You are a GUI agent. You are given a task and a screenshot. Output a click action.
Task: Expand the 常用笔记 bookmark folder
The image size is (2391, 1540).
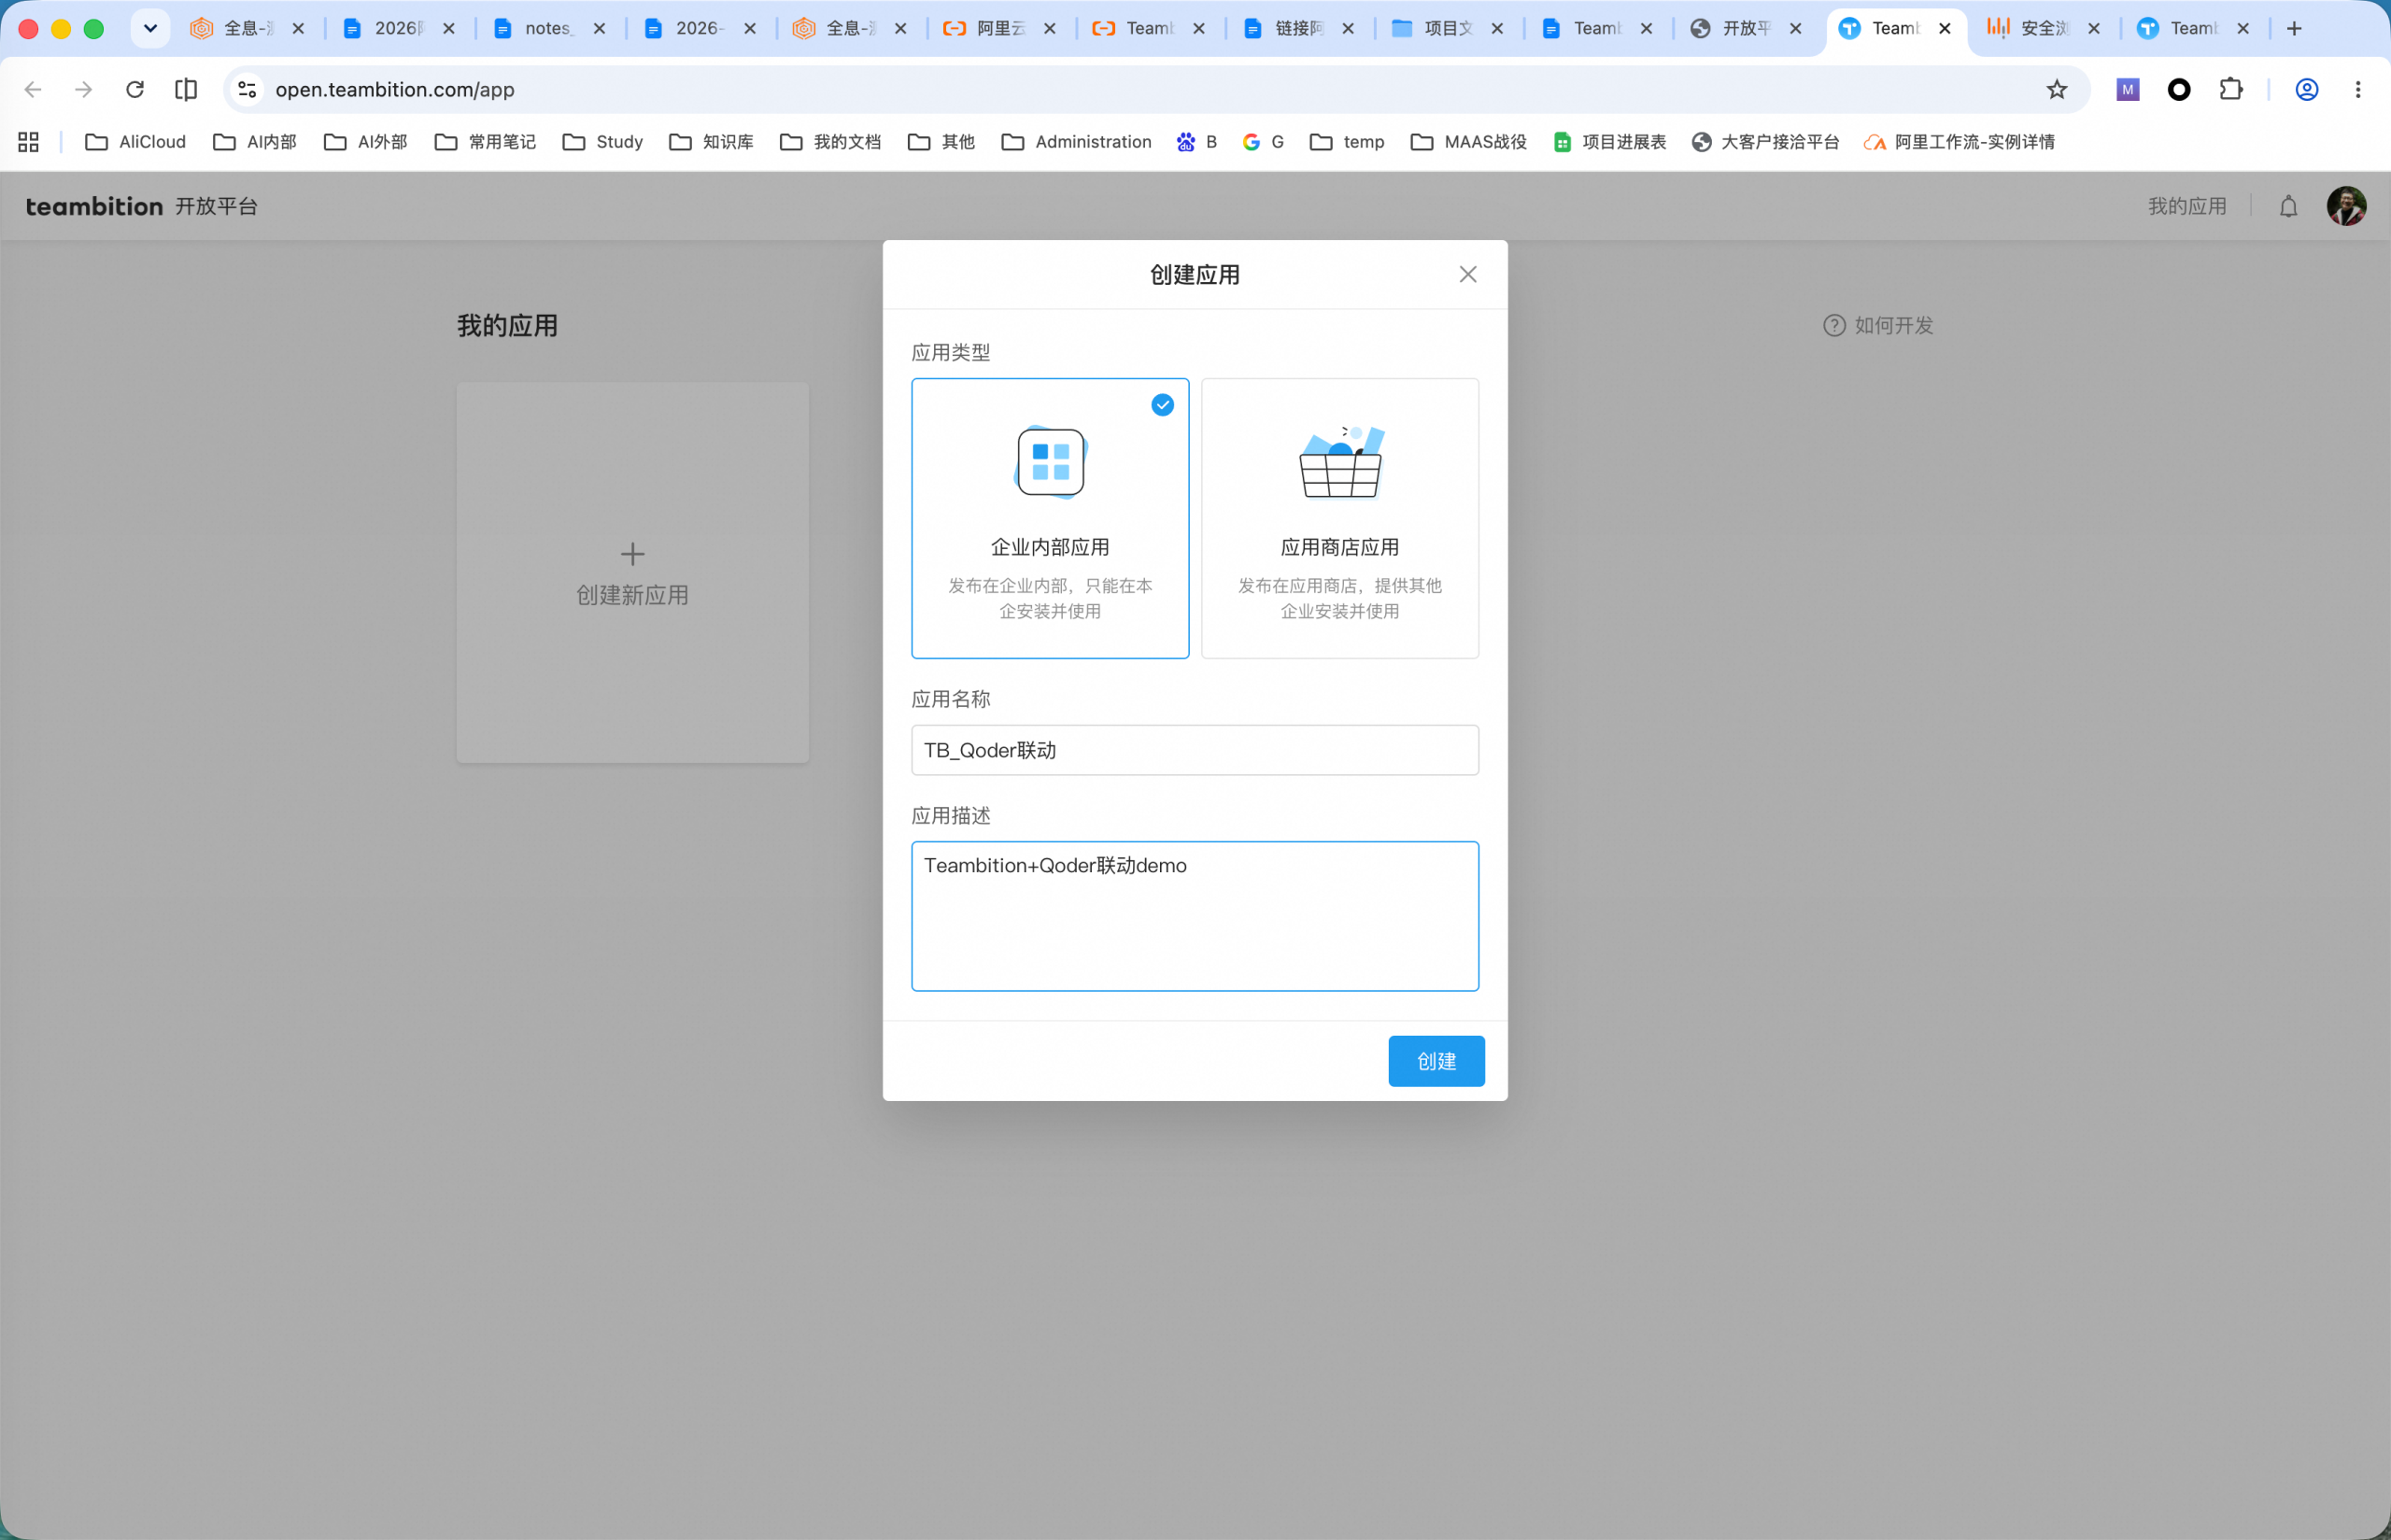485,142
